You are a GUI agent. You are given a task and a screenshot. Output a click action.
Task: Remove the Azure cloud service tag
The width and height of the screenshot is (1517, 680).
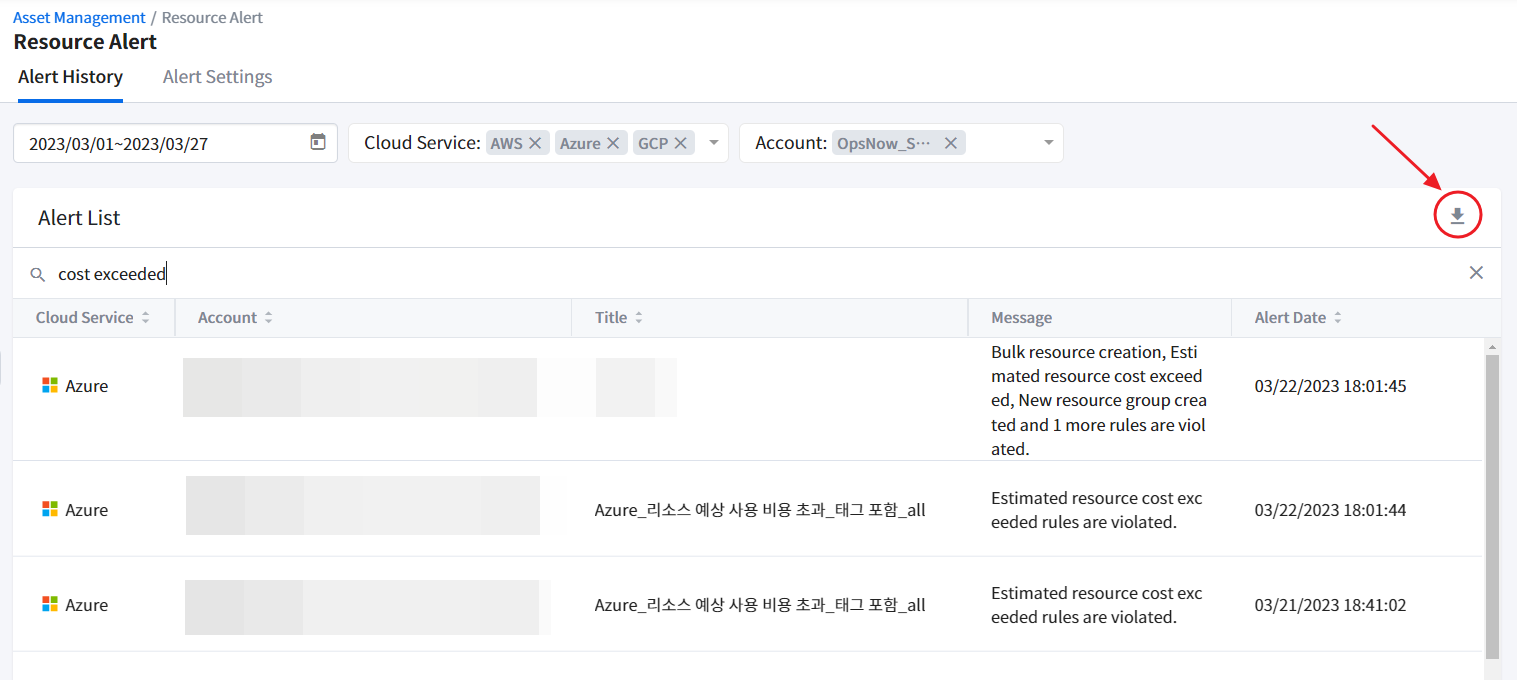[x=613, y=143]
